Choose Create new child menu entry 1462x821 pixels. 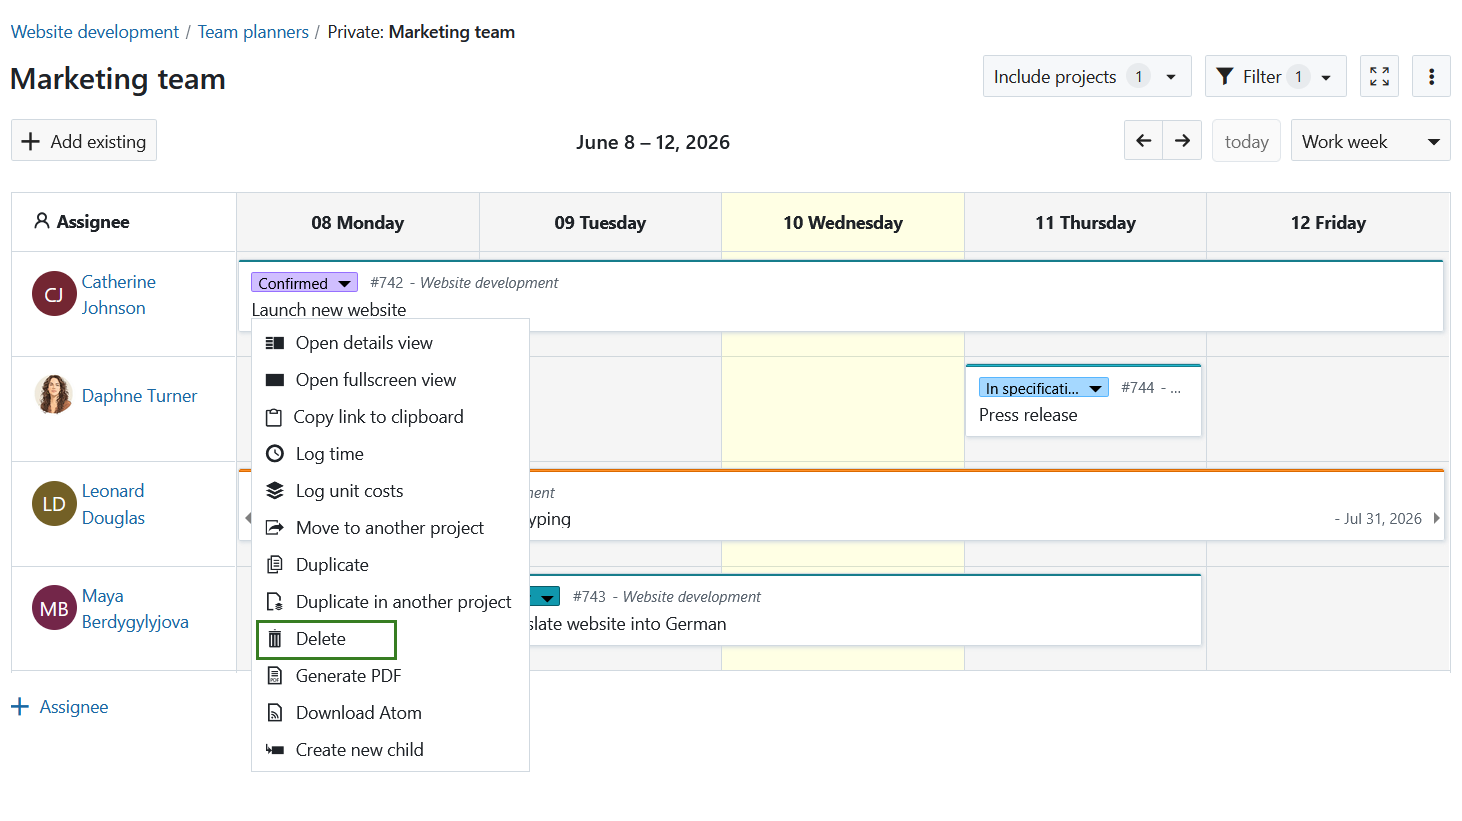click(390, 750)
